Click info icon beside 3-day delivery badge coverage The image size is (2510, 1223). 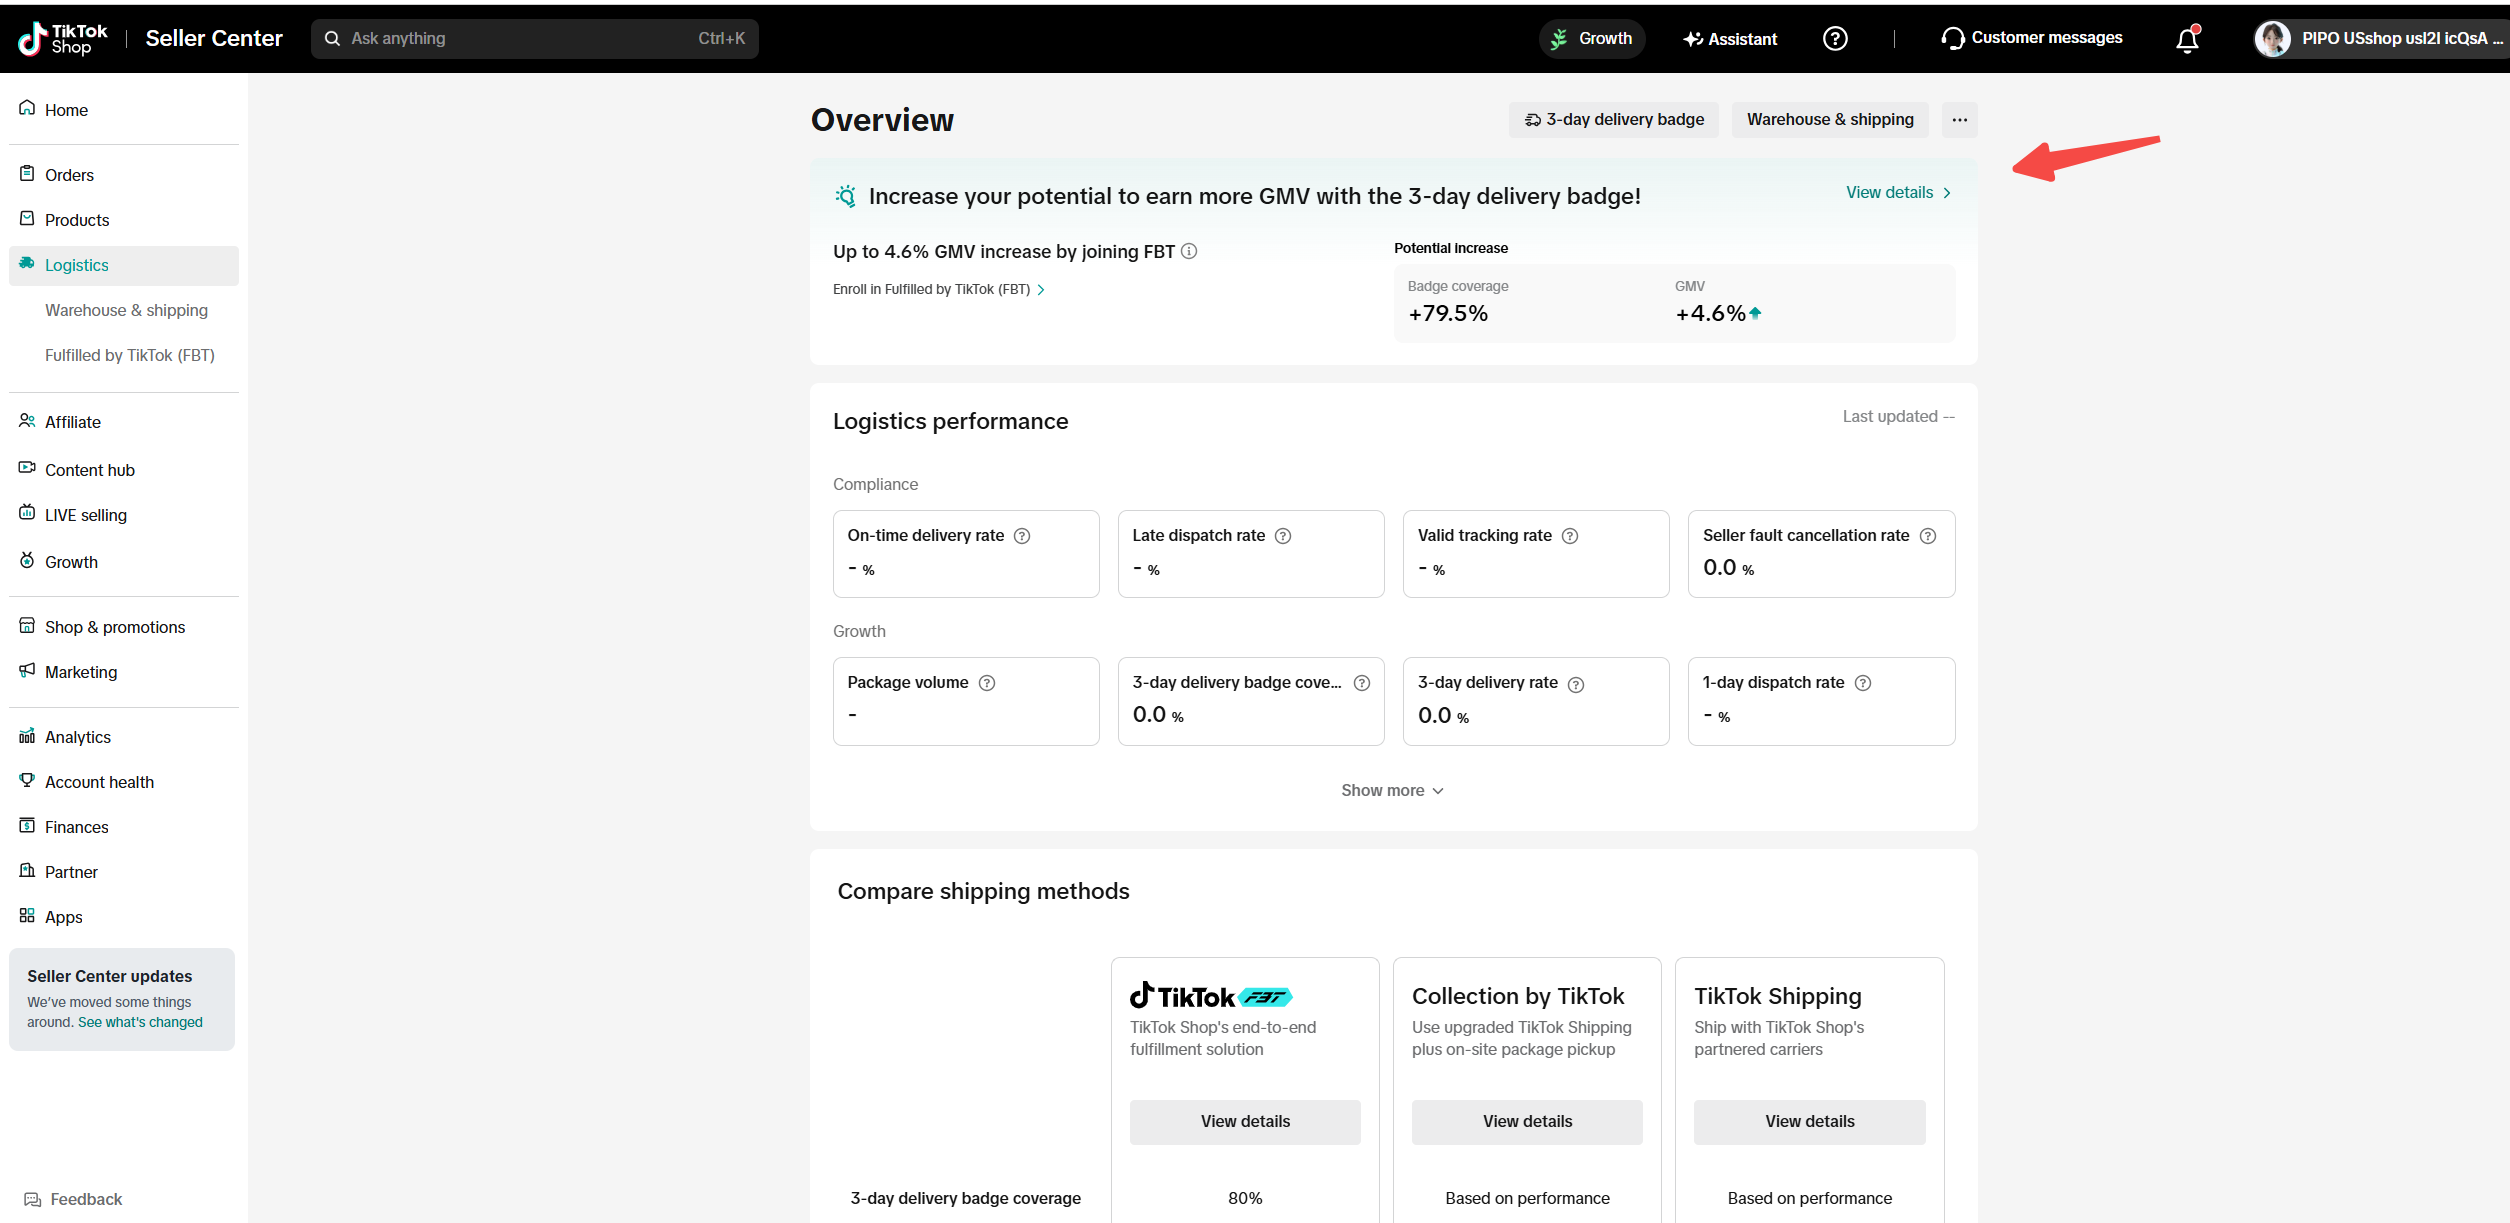pos(1362,683)
